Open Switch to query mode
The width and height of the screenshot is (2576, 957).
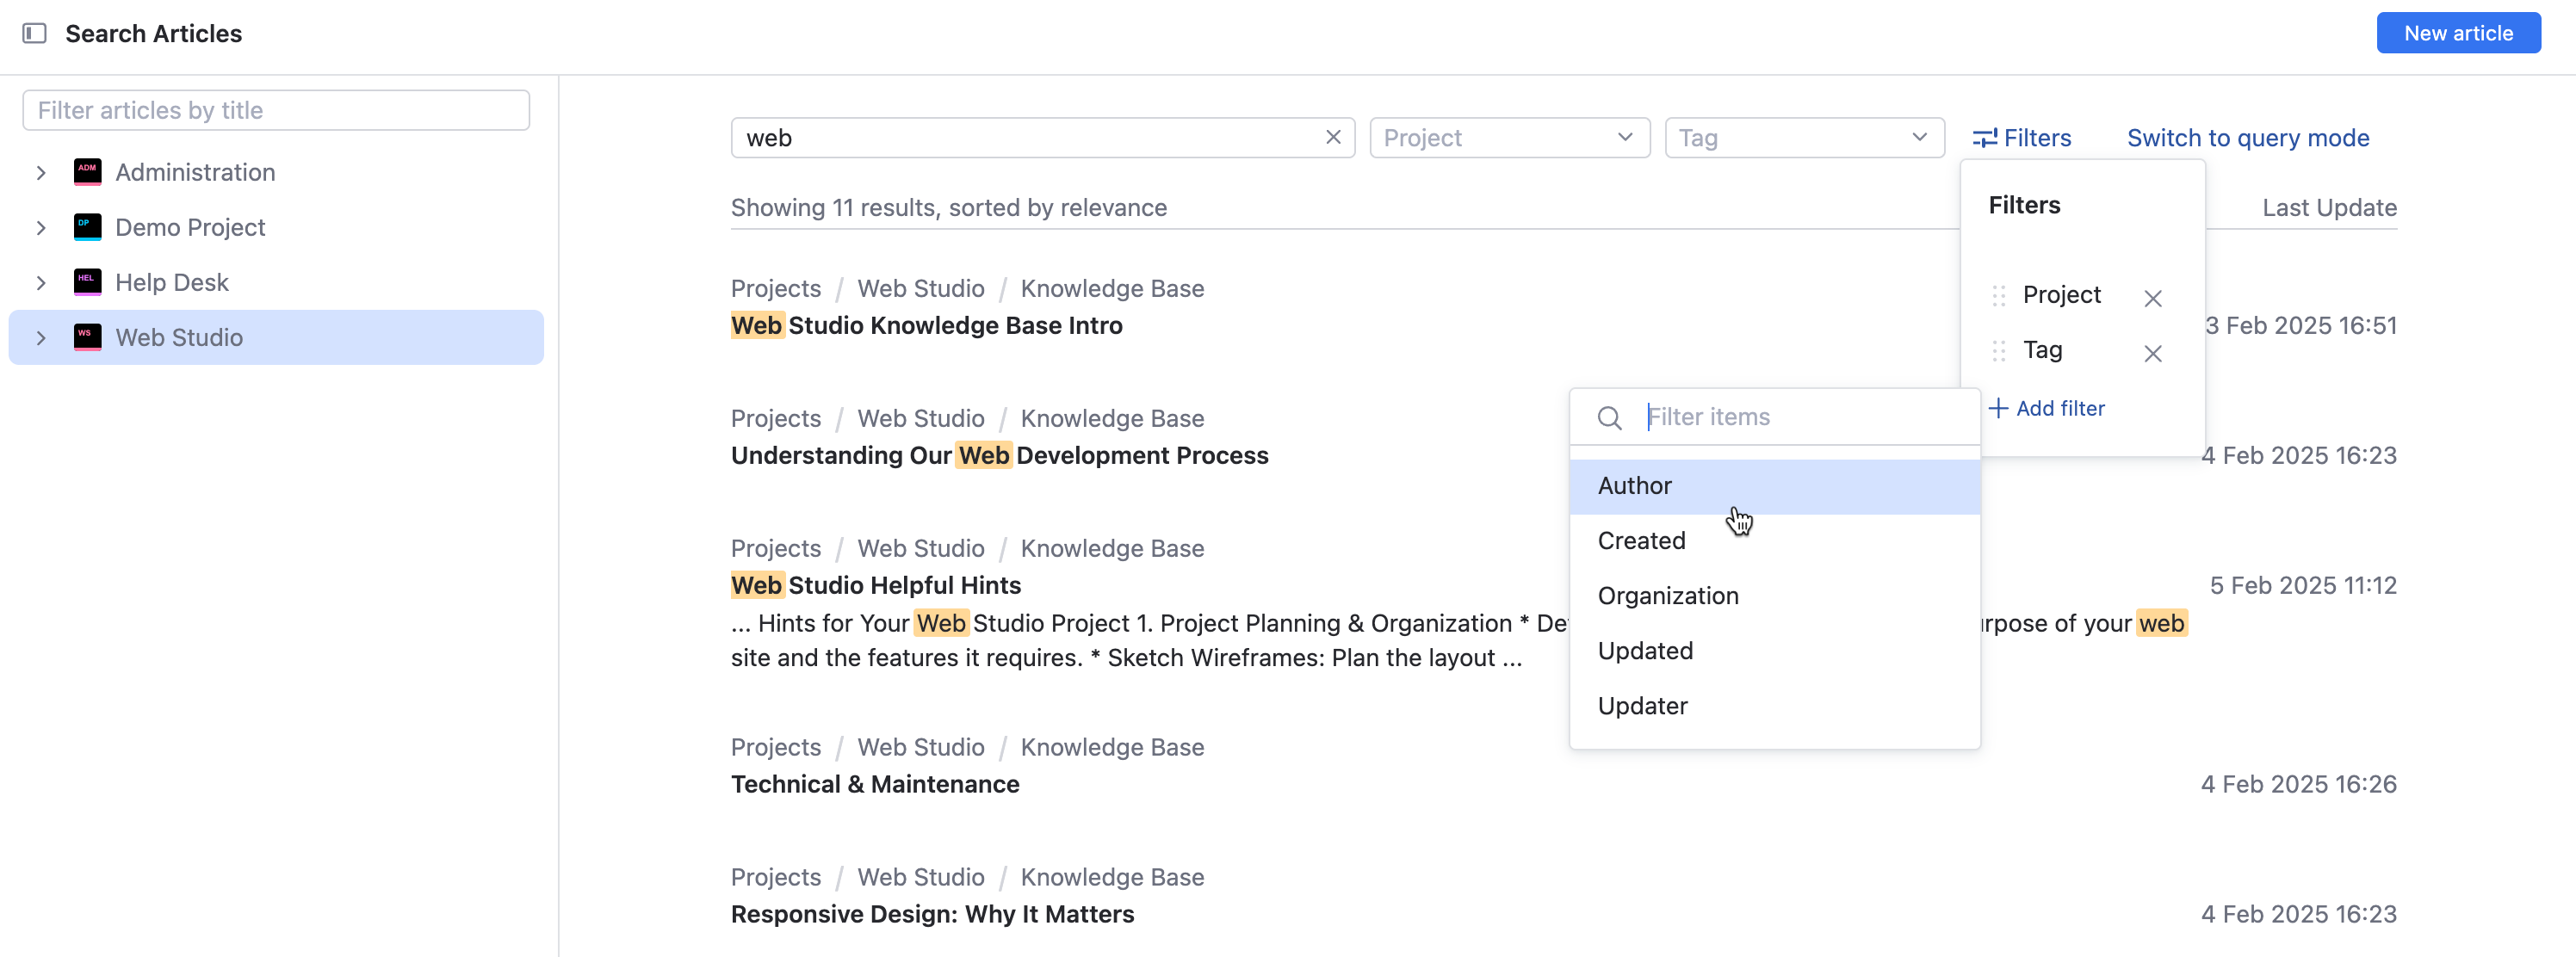[x=2248, y=137]
